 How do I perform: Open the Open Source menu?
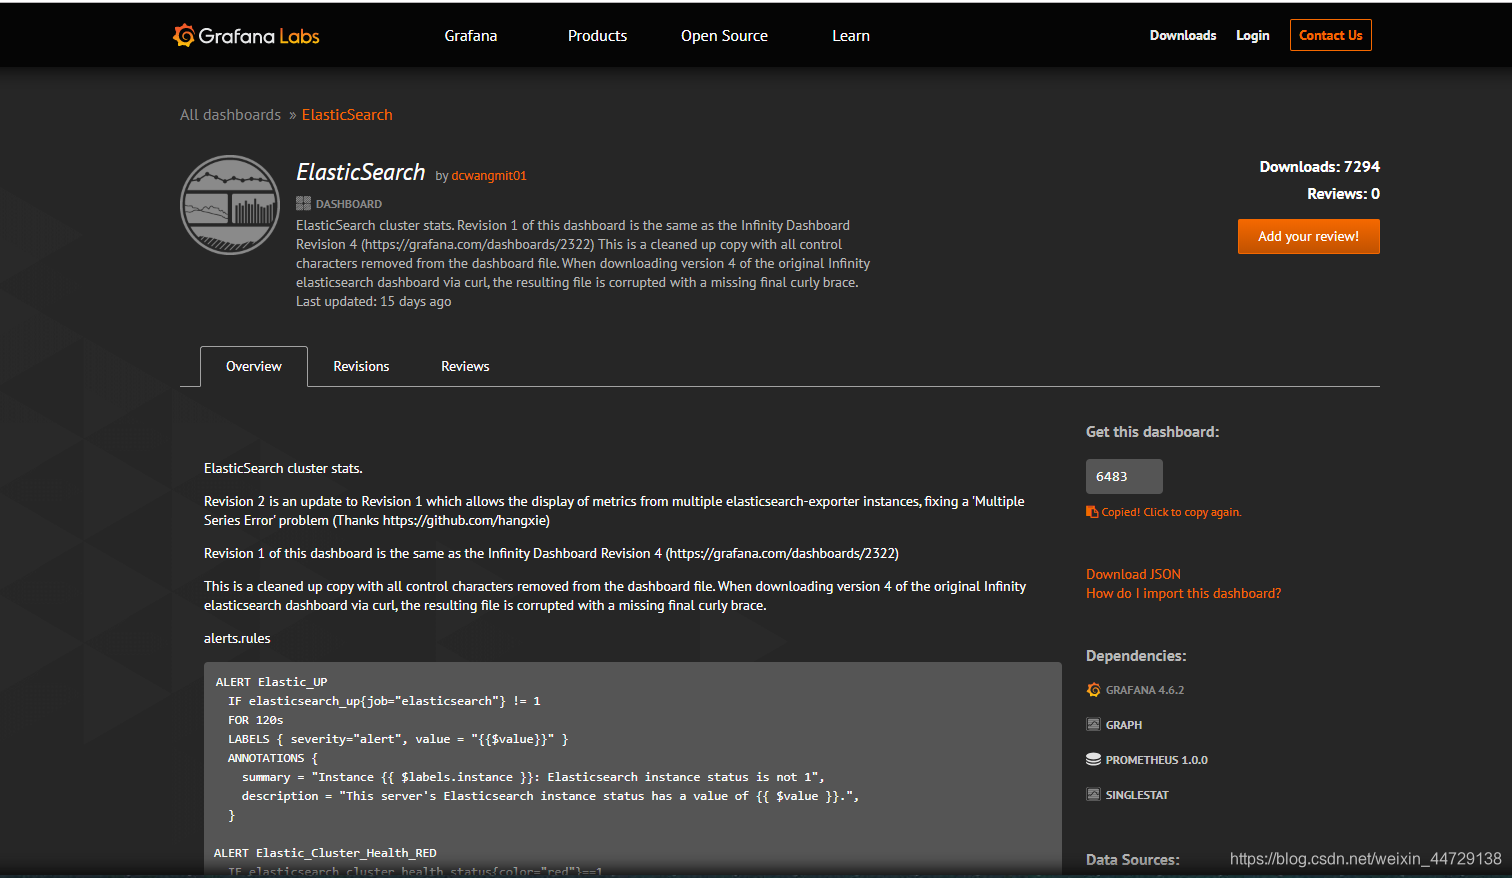coord(724,36)
